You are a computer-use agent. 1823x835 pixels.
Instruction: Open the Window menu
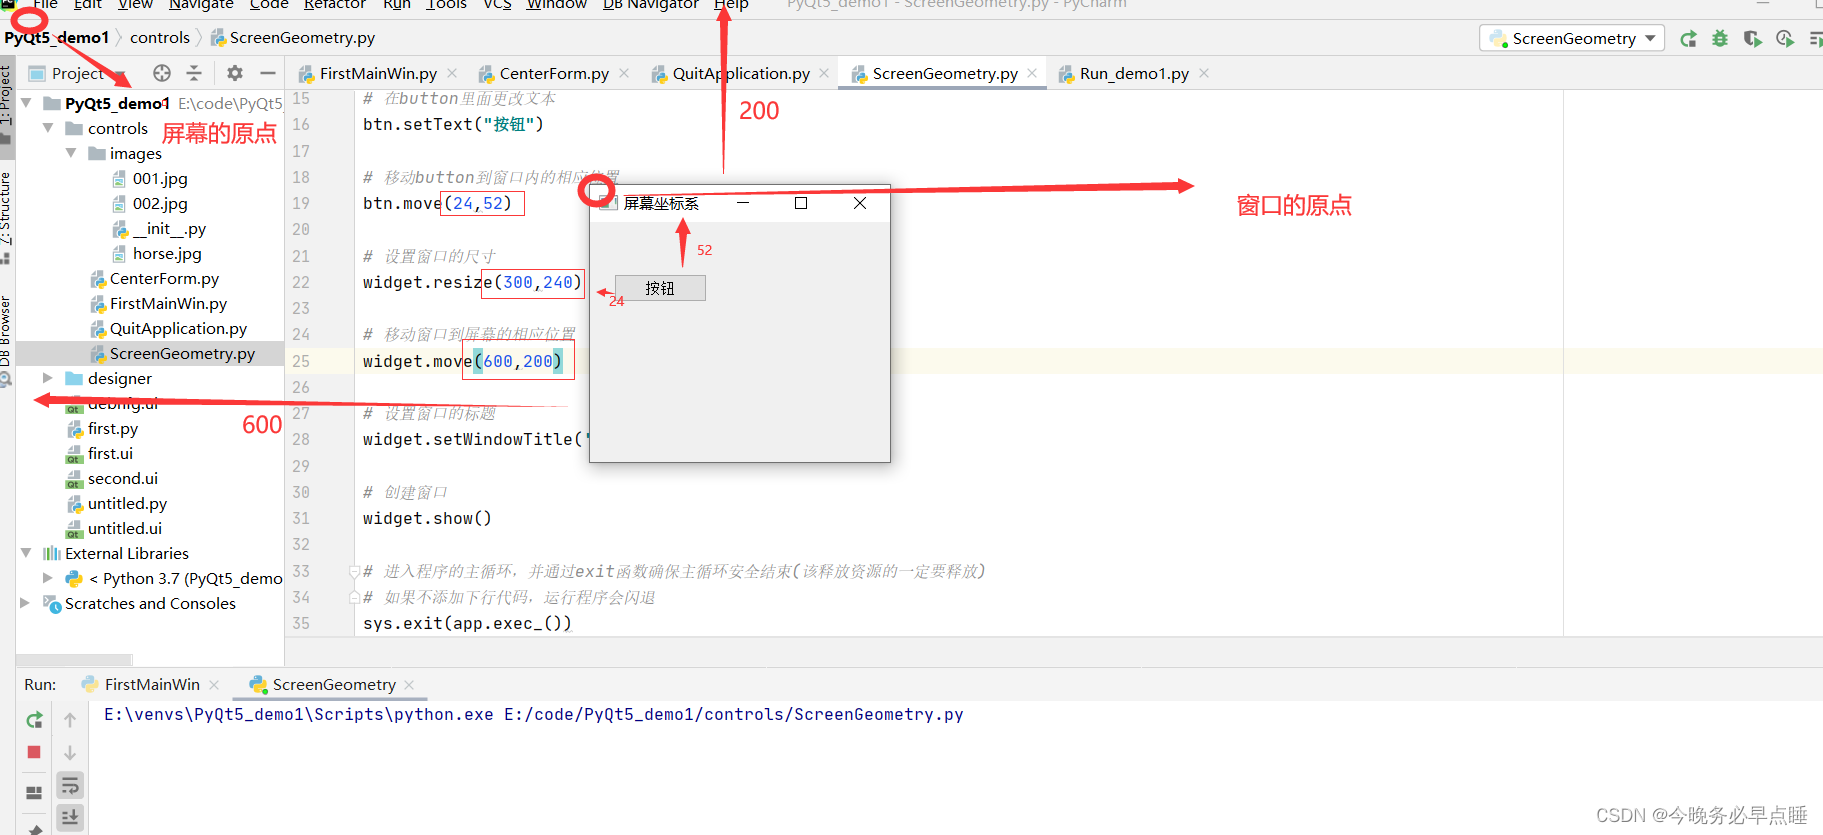557,5
